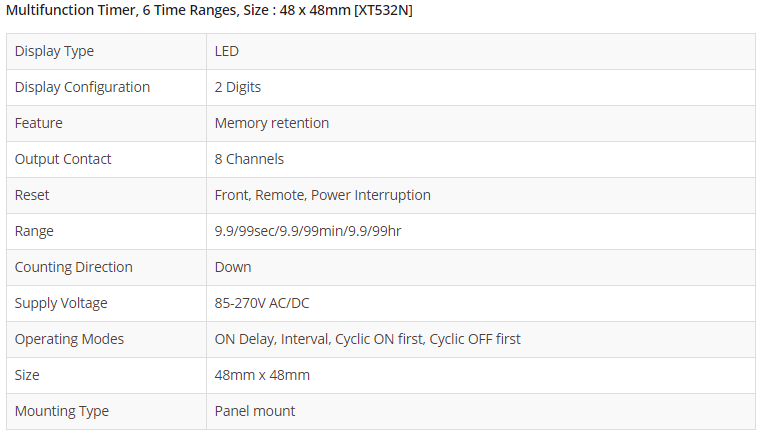Click the ON Delay, Interval, Cyclic modes text

(x=367, y=339)
